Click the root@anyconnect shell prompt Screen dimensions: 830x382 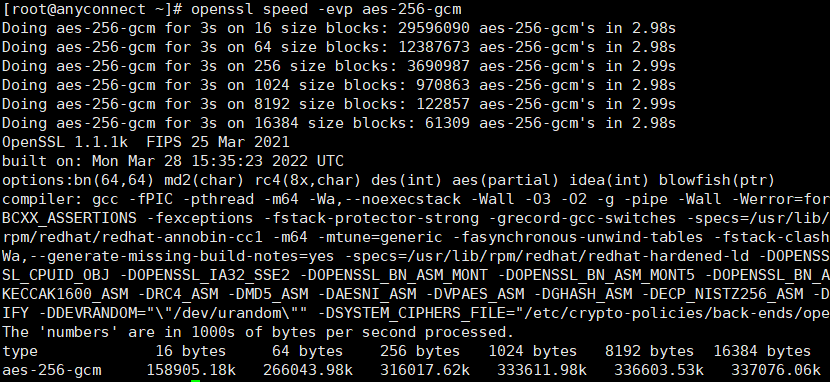(92, 10)
